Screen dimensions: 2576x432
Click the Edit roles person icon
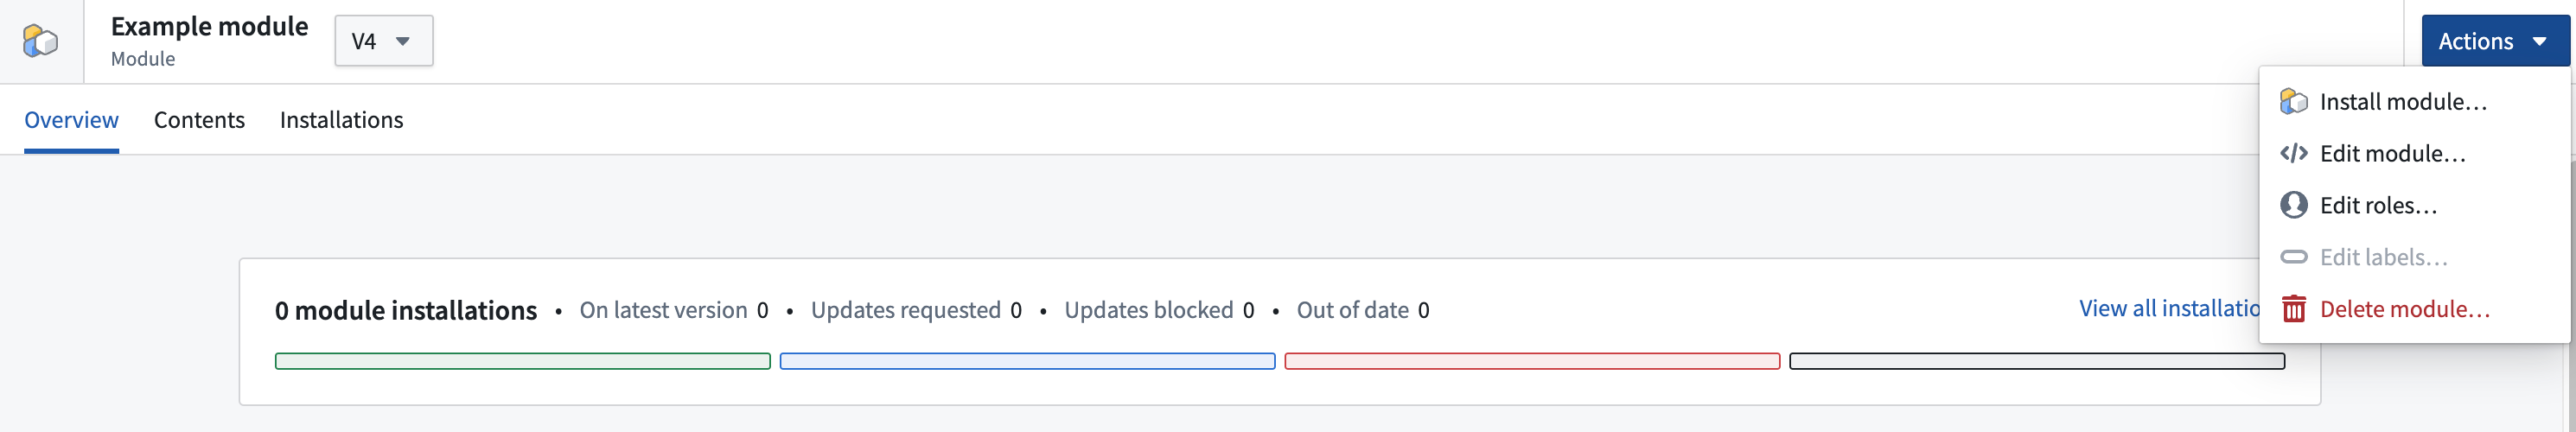(x=2293, y=205)
